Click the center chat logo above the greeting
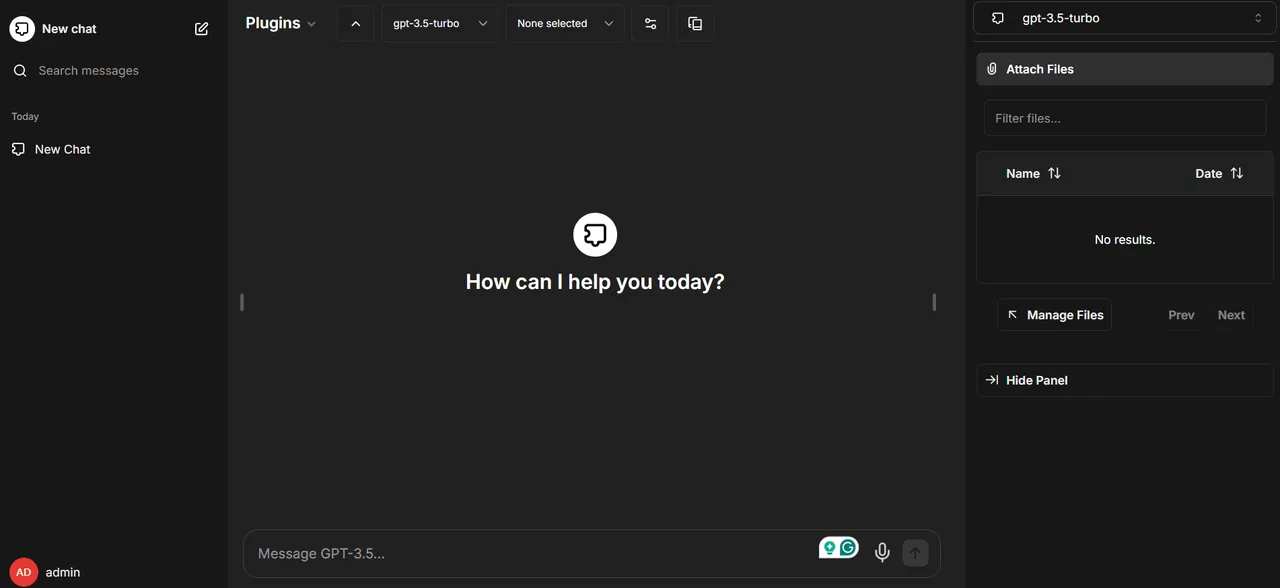 pos(595,235)
